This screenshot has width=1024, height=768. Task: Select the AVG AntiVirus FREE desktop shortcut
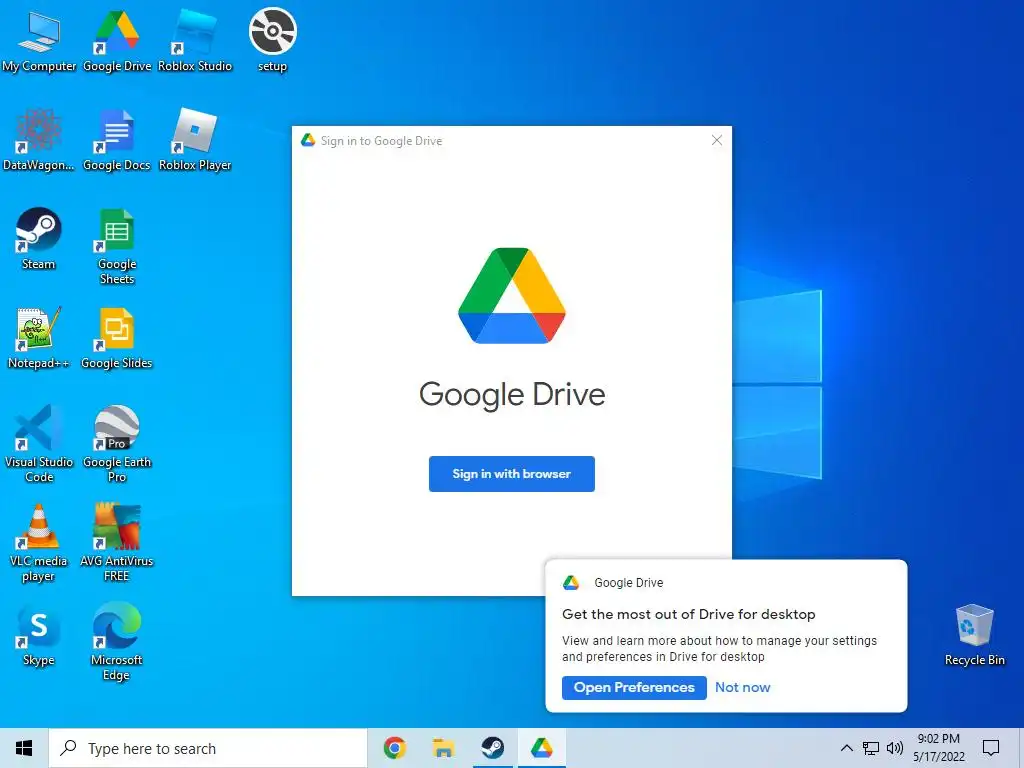coord(117,543)
